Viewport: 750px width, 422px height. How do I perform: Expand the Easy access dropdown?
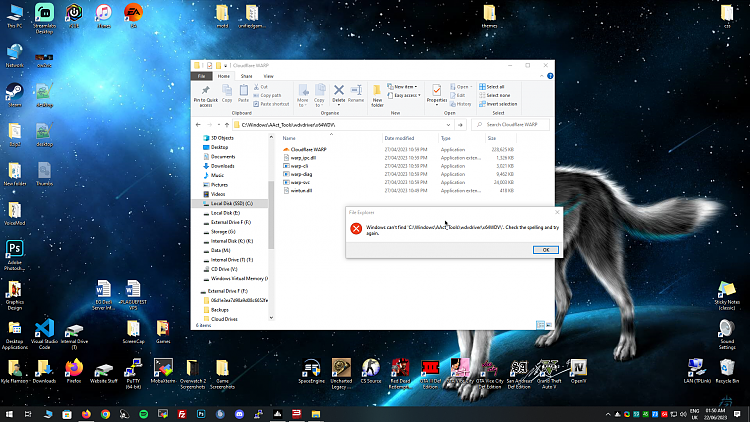pyautogui.click(x=407, y=95)
